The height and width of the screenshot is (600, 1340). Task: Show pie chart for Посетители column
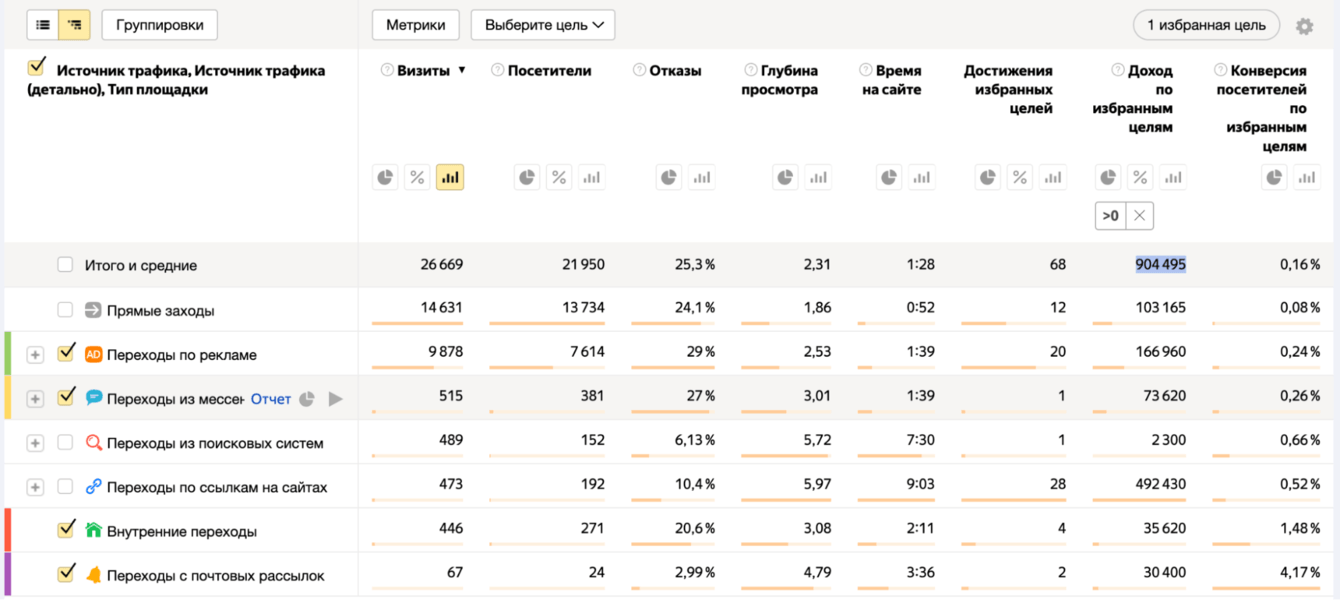527,178
